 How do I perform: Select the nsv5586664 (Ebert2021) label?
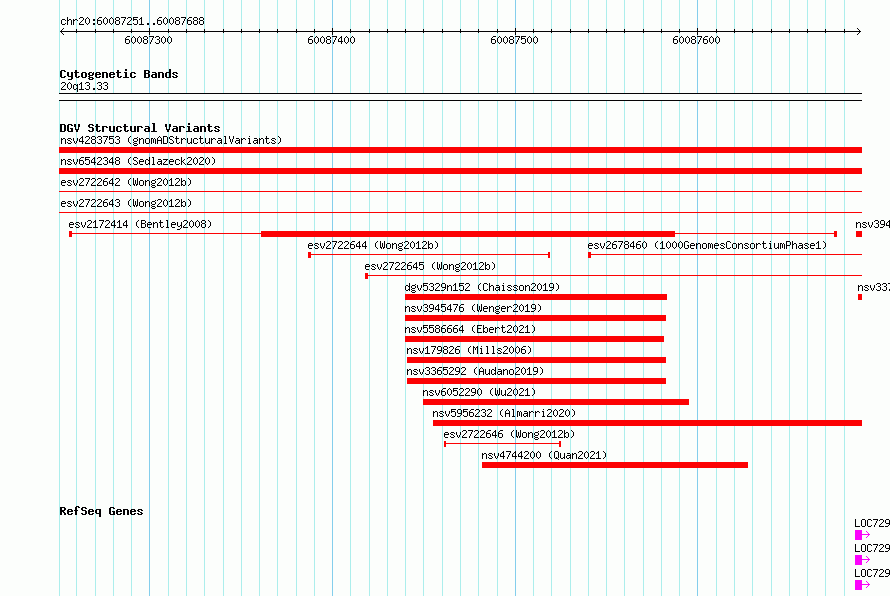click(470, 329)
